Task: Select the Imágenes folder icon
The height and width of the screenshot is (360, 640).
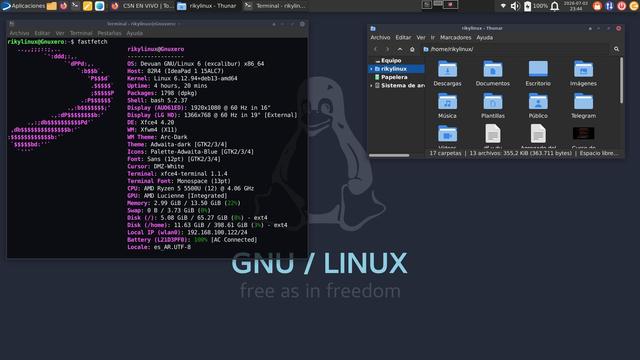Action: 583,69
